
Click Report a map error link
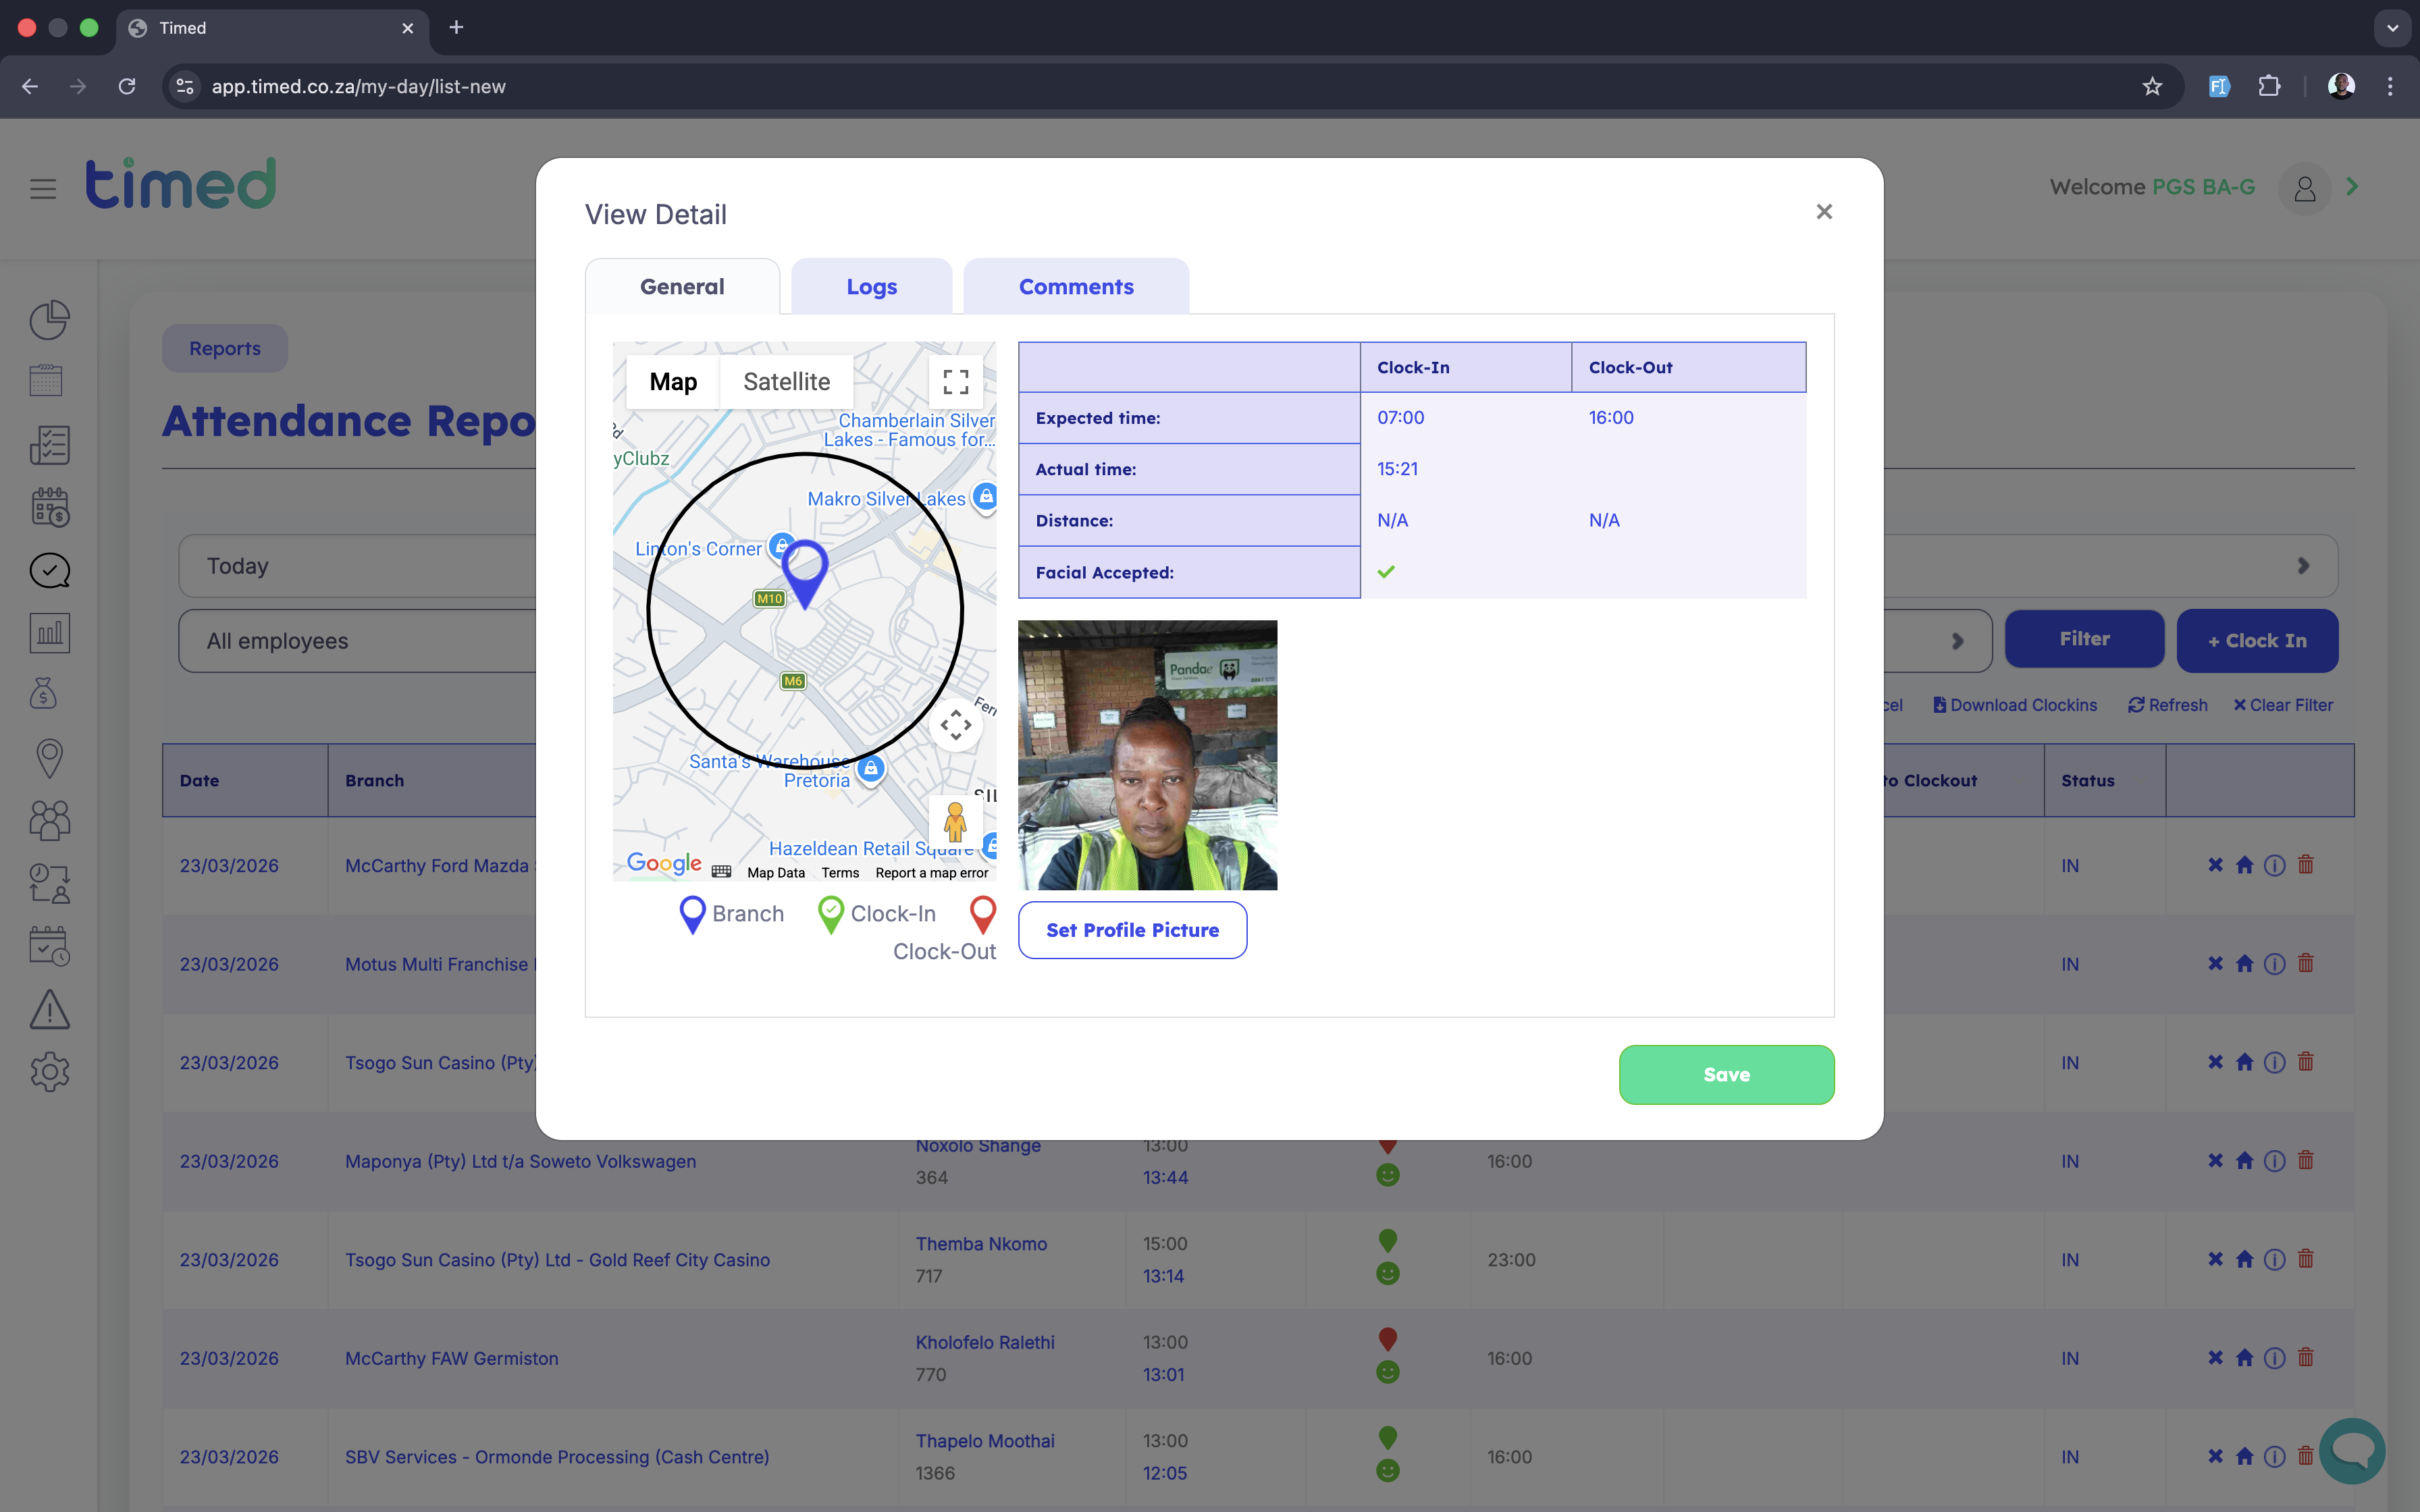[931, 873]
